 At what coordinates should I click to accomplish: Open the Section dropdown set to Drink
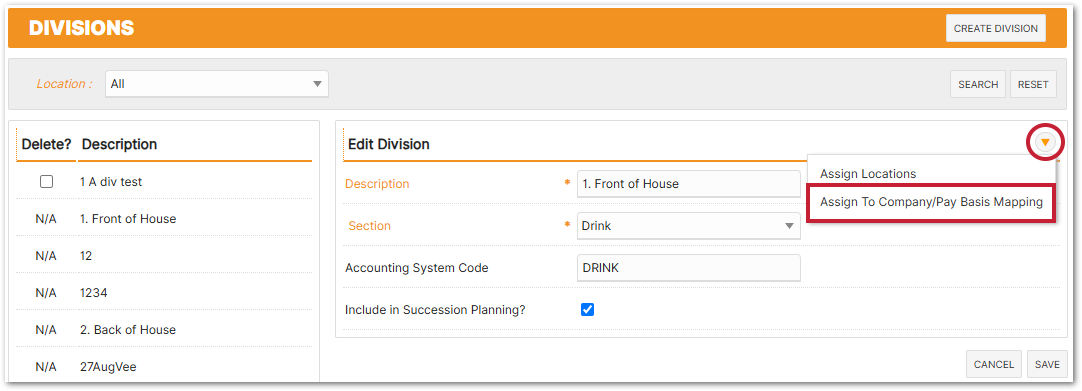tap(689, 225)
